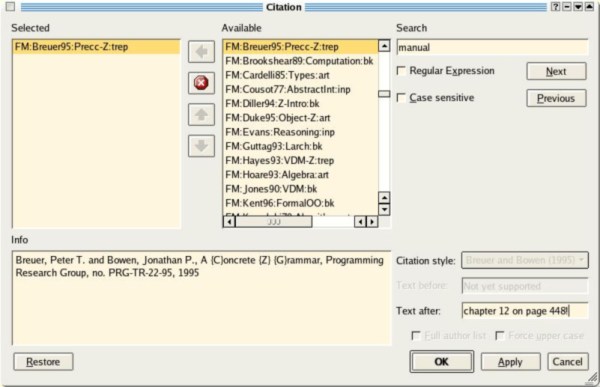Click the question mark help icon in titlebar
Image resolution: width=600 pixels, height=387 pixels.
pyautogui.click(x=555, y=7)
